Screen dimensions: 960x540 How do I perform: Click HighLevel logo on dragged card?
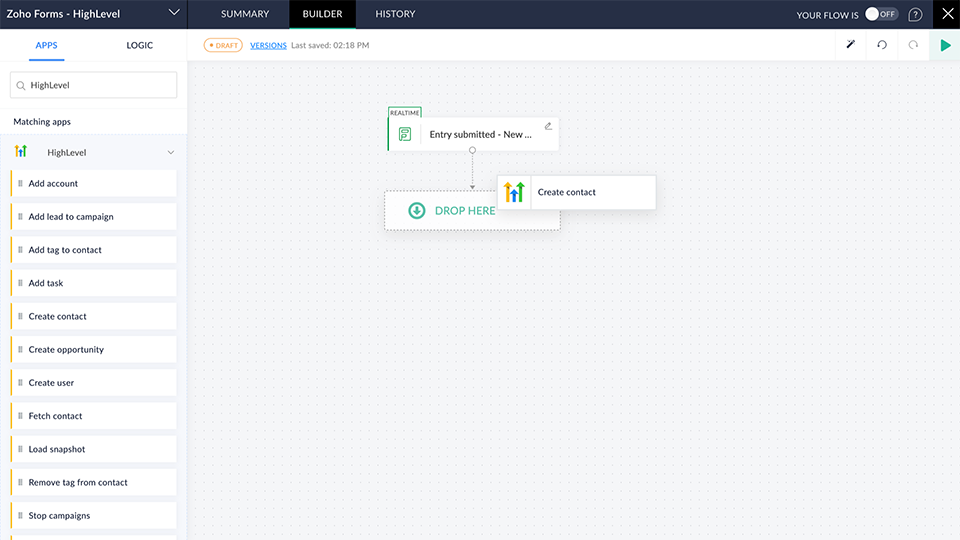pos(514,192)
